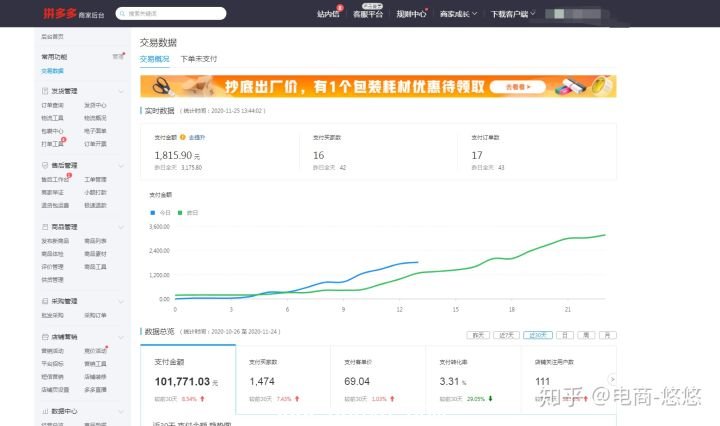Image resolution: width=720 pixels, height=426 pixels.
Task: Select the 近30天 time range option
Action: [x=538, y=335]
